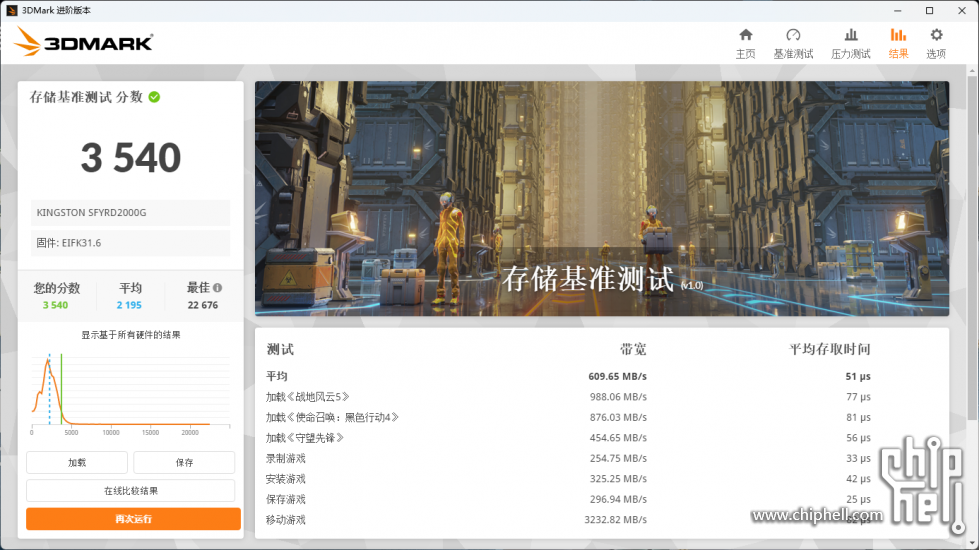The height and width of the screenshot is (550, 979).
Task: Click 在线比较结果 compare online button
Action: click(x=130, y=491)
